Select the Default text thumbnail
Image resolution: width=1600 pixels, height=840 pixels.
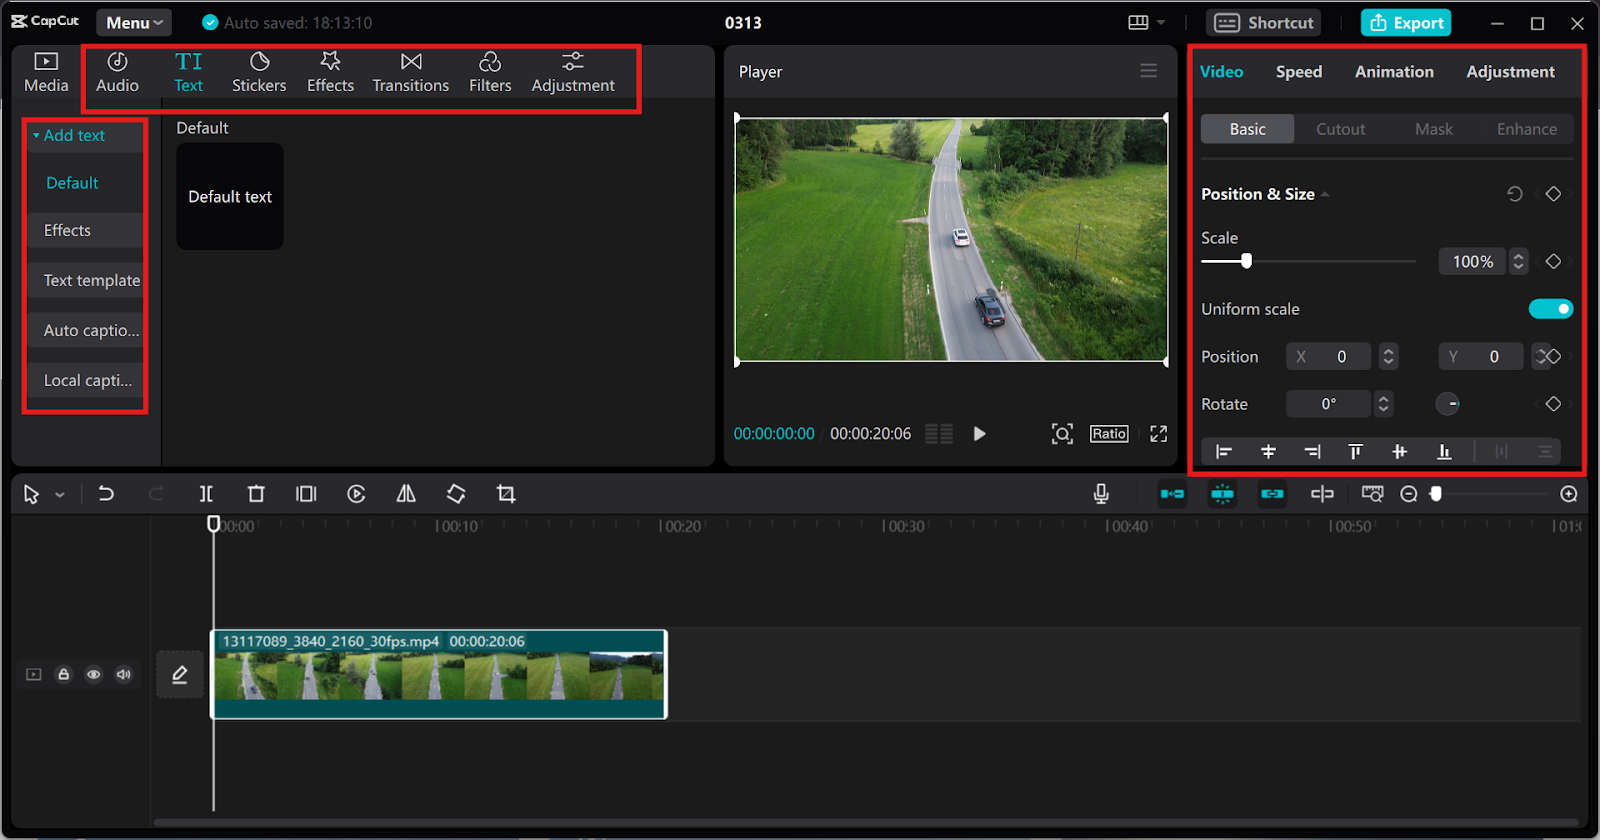[x=230, y=197]
